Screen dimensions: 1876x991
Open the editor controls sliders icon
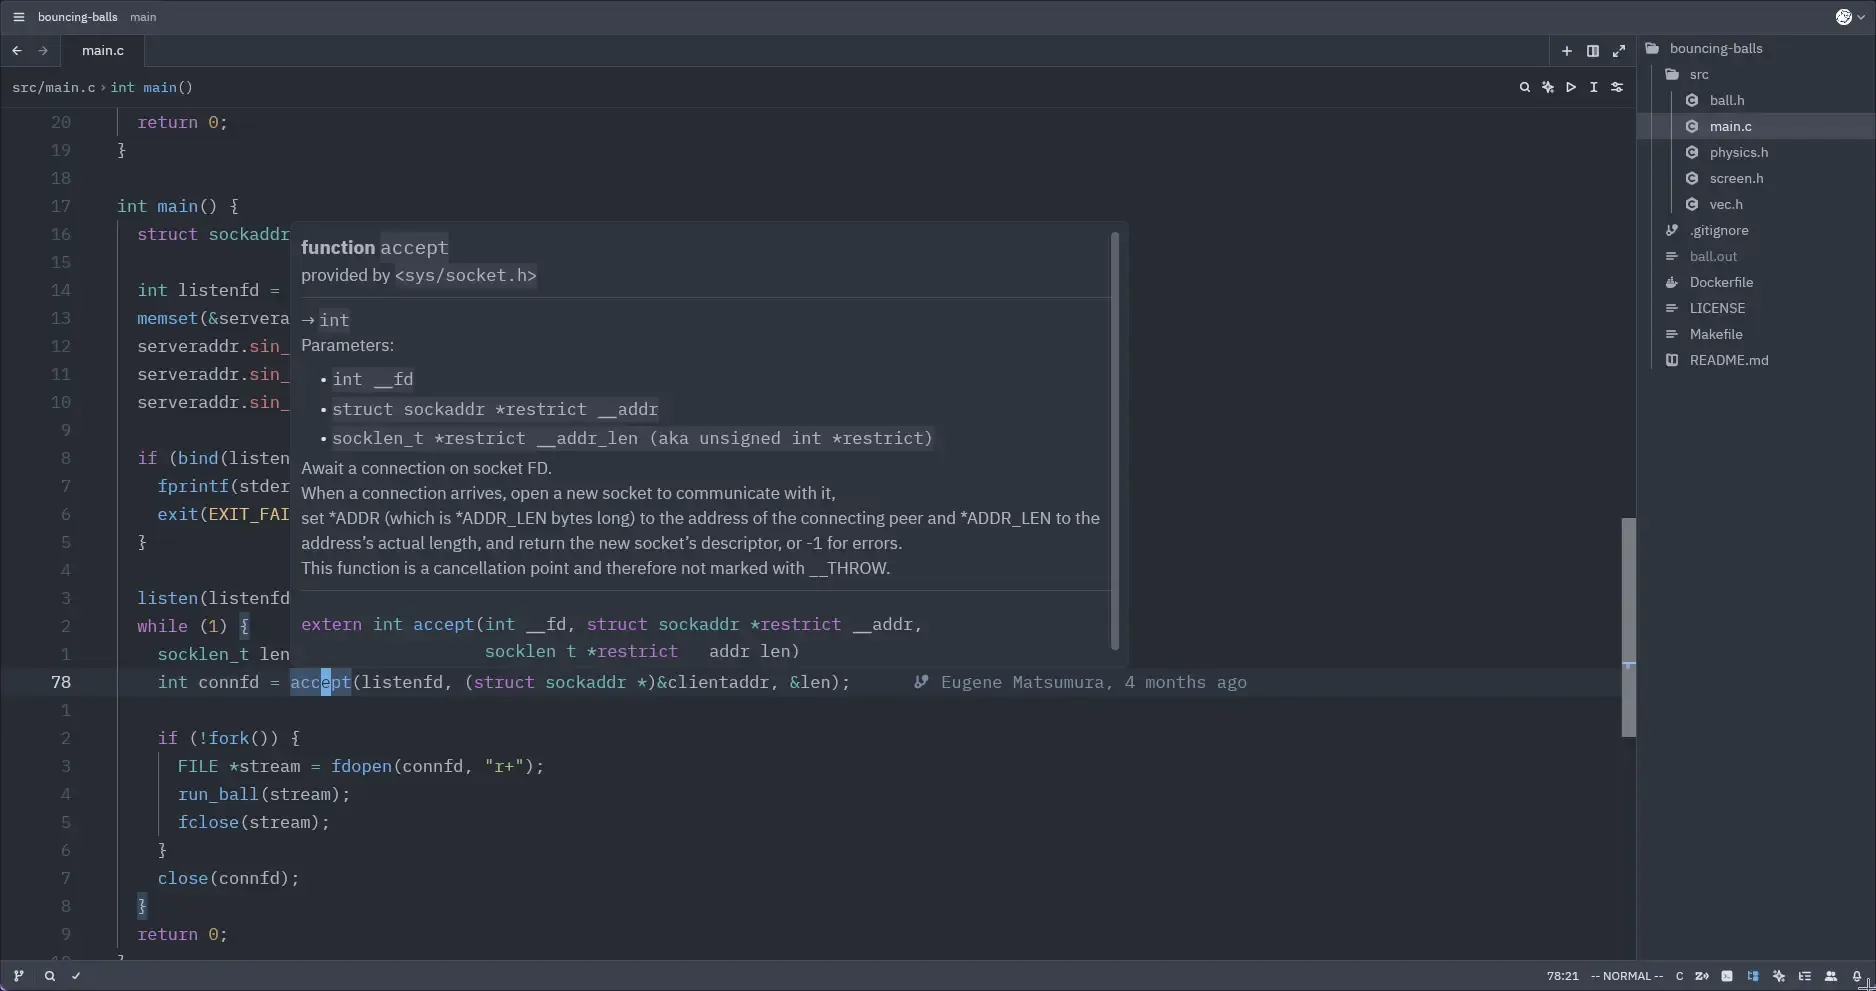click(x=1617, y=87)
